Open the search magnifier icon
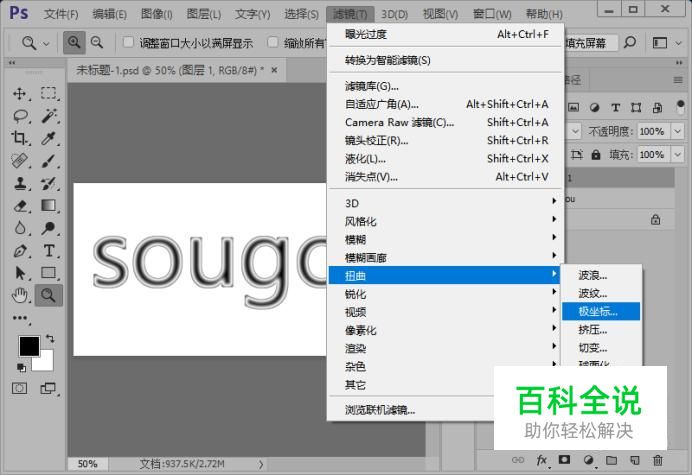The width and height of the screenshot is (692, 475). pyautogui.click(x=630, y=43)
